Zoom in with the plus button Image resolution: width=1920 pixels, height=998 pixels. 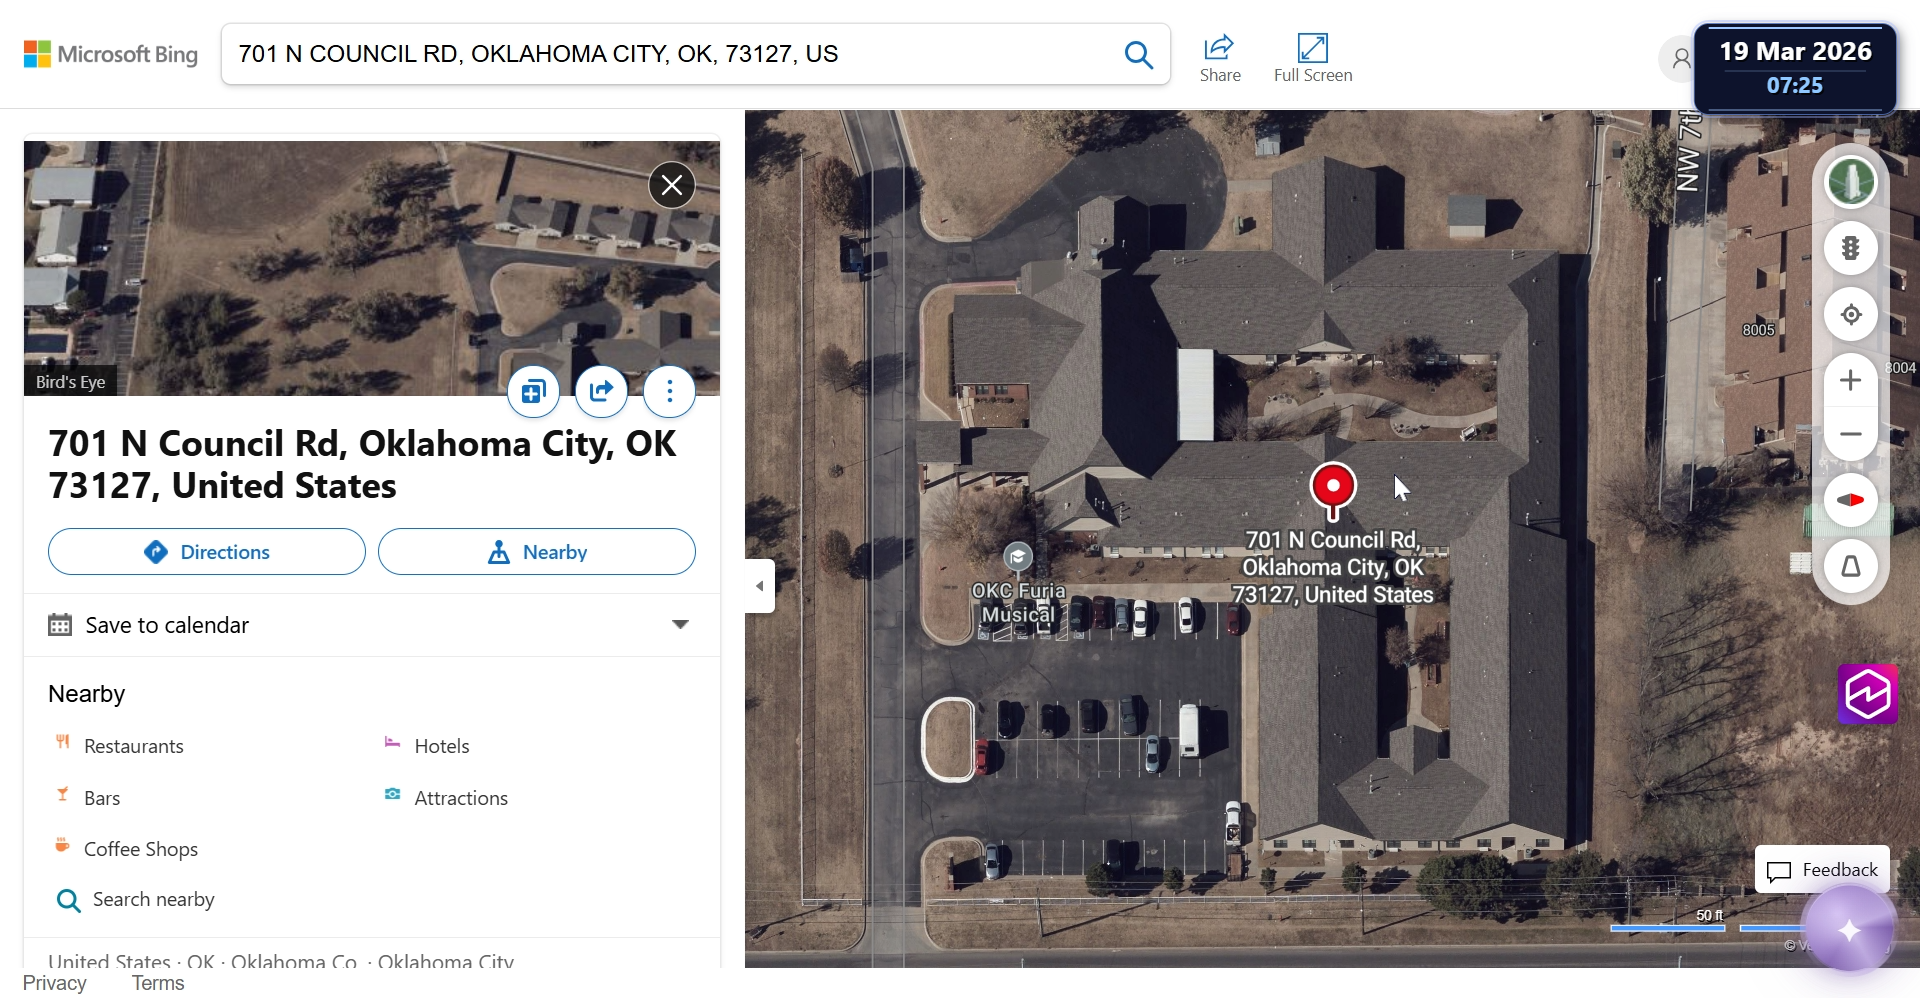(1851, 380)
